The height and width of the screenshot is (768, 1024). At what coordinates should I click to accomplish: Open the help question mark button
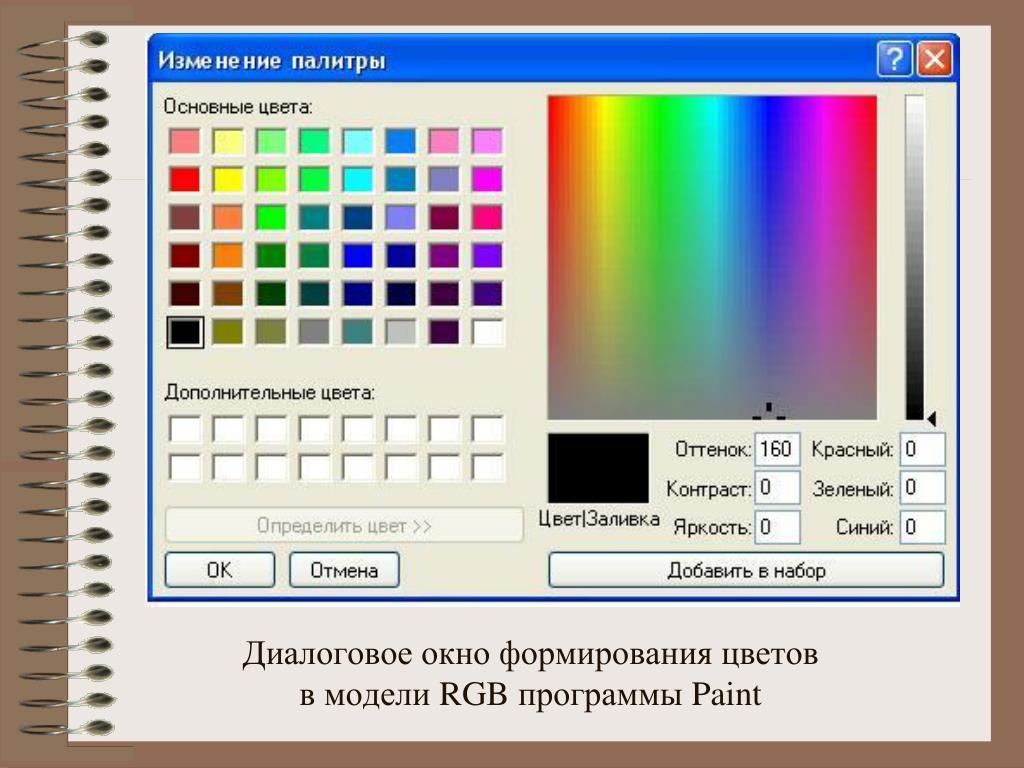pyautogui.click(x=894, y=59)
